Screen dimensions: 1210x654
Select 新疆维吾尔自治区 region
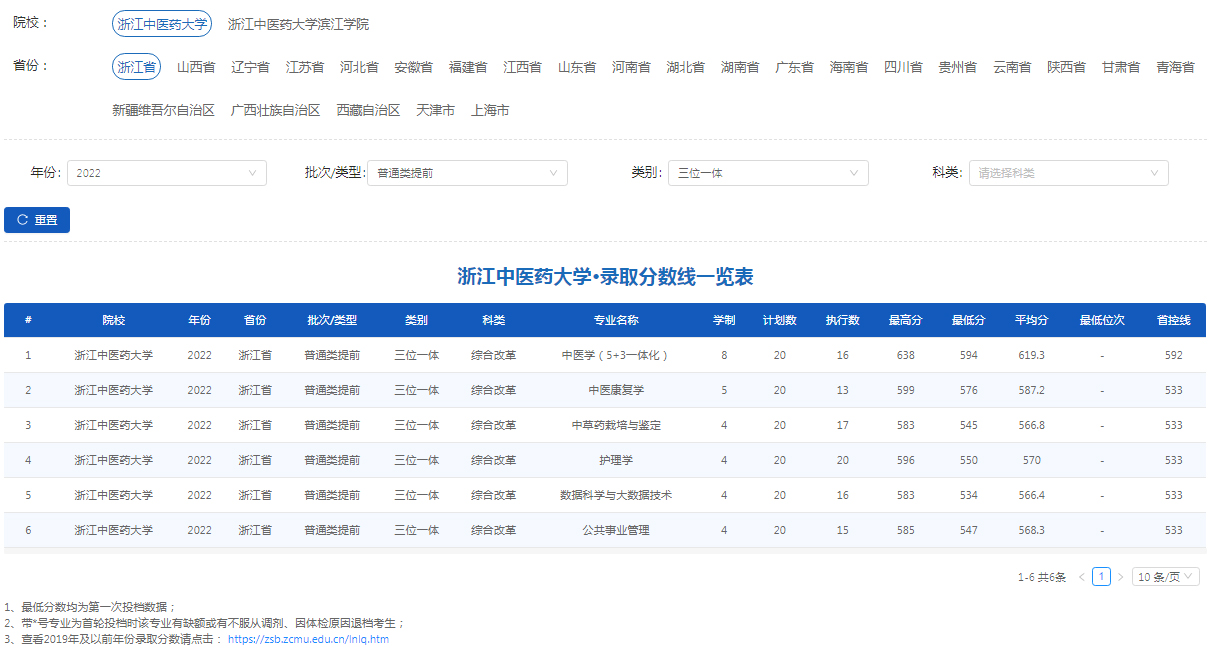[163, 110]
